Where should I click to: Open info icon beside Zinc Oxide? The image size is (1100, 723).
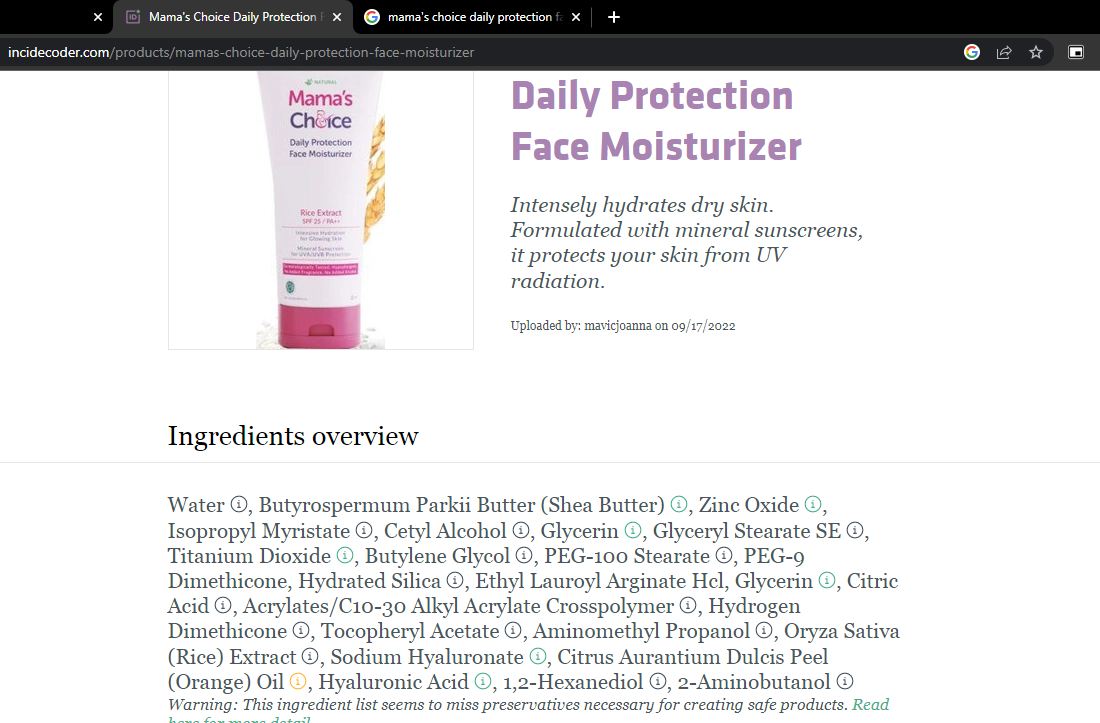[812, 504]
